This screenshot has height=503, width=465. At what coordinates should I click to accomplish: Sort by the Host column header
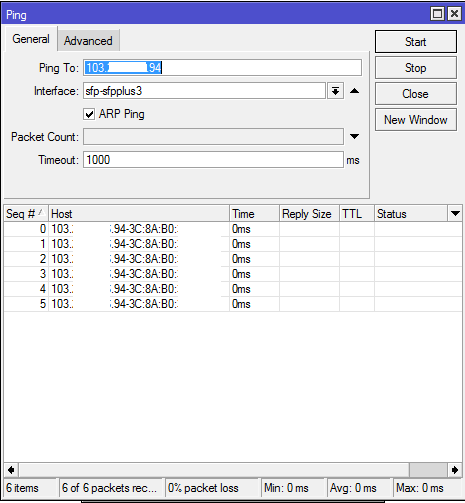(139, 214)
